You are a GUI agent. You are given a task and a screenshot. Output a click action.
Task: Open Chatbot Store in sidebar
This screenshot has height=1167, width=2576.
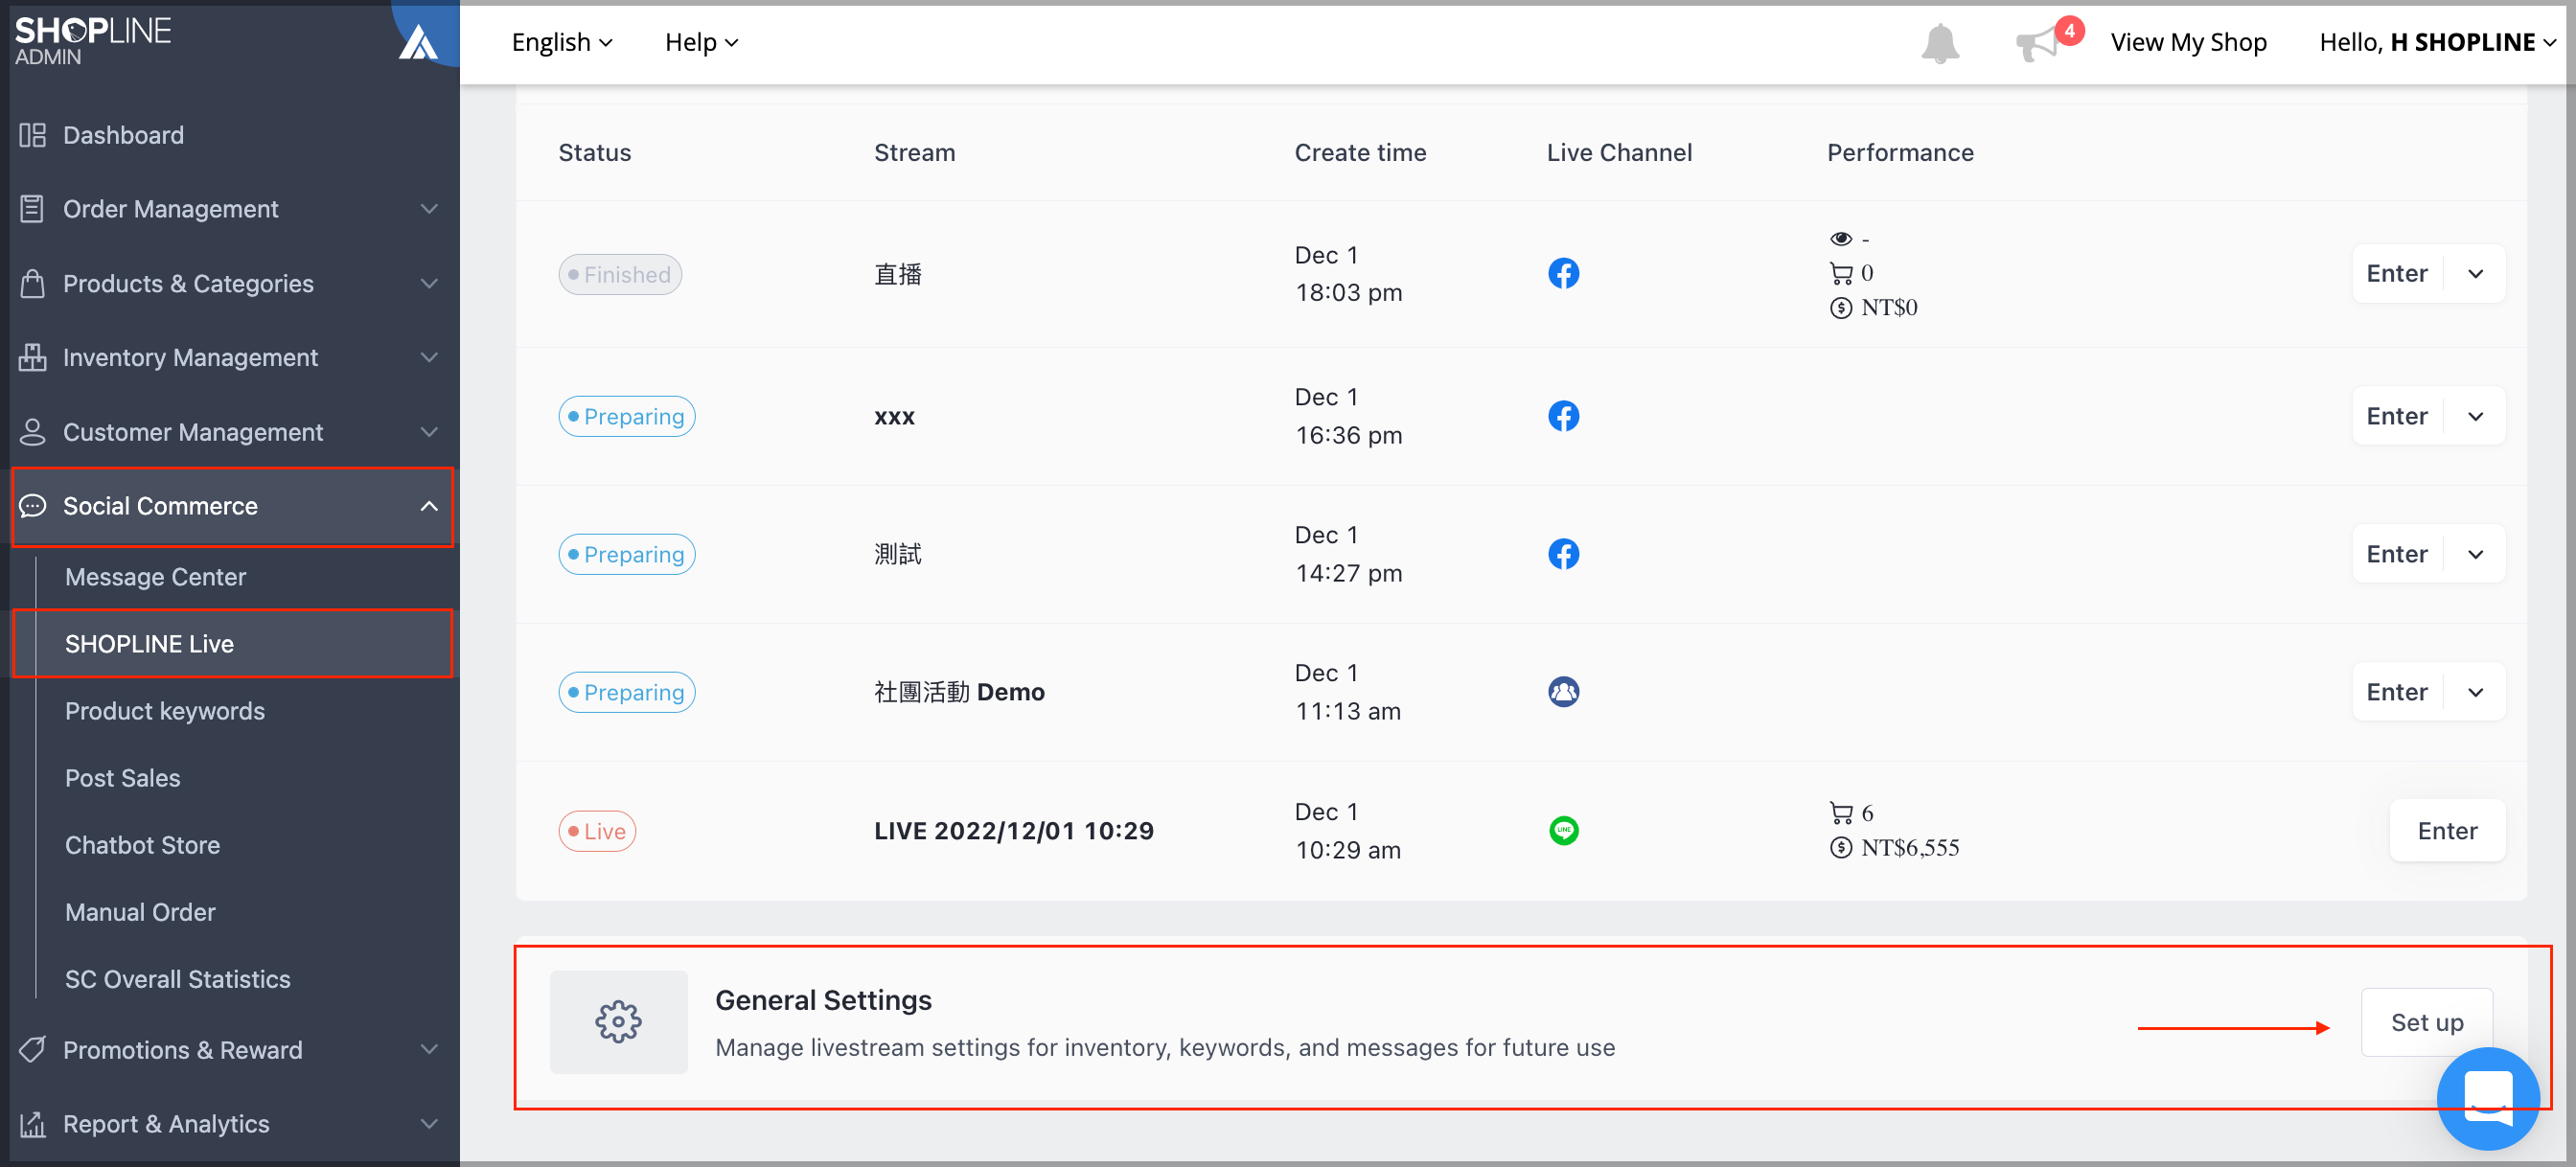coord(142,845)
